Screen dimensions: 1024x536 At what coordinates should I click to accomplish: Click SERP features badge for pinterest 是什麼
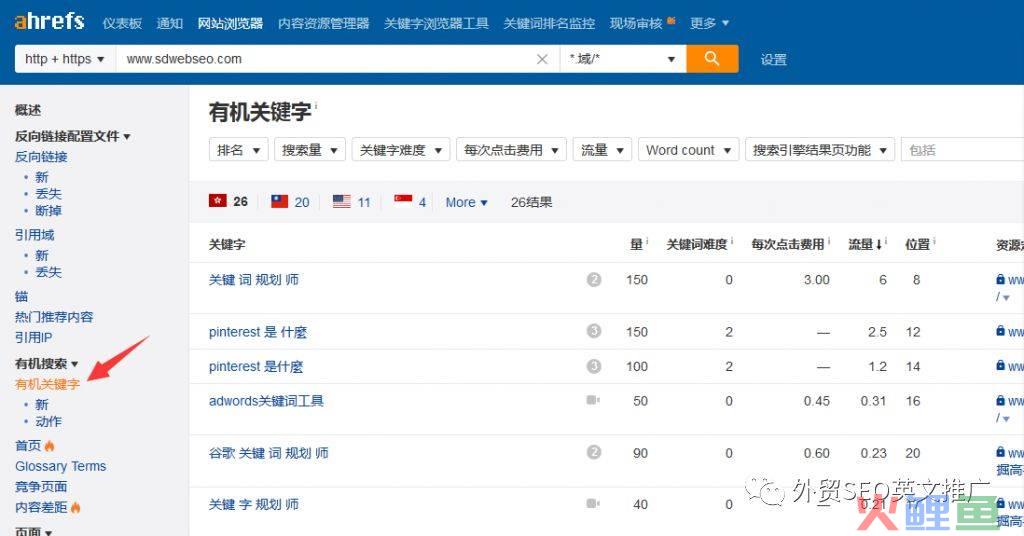594,366
